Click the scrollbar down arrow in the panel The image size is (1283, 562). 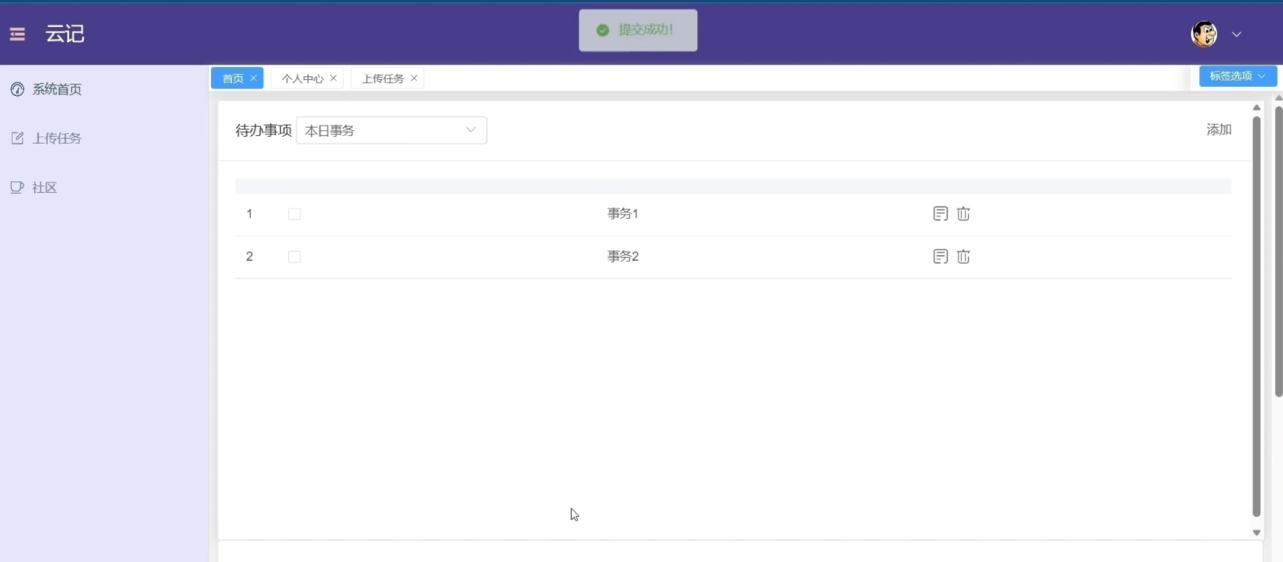(1257, 533)
